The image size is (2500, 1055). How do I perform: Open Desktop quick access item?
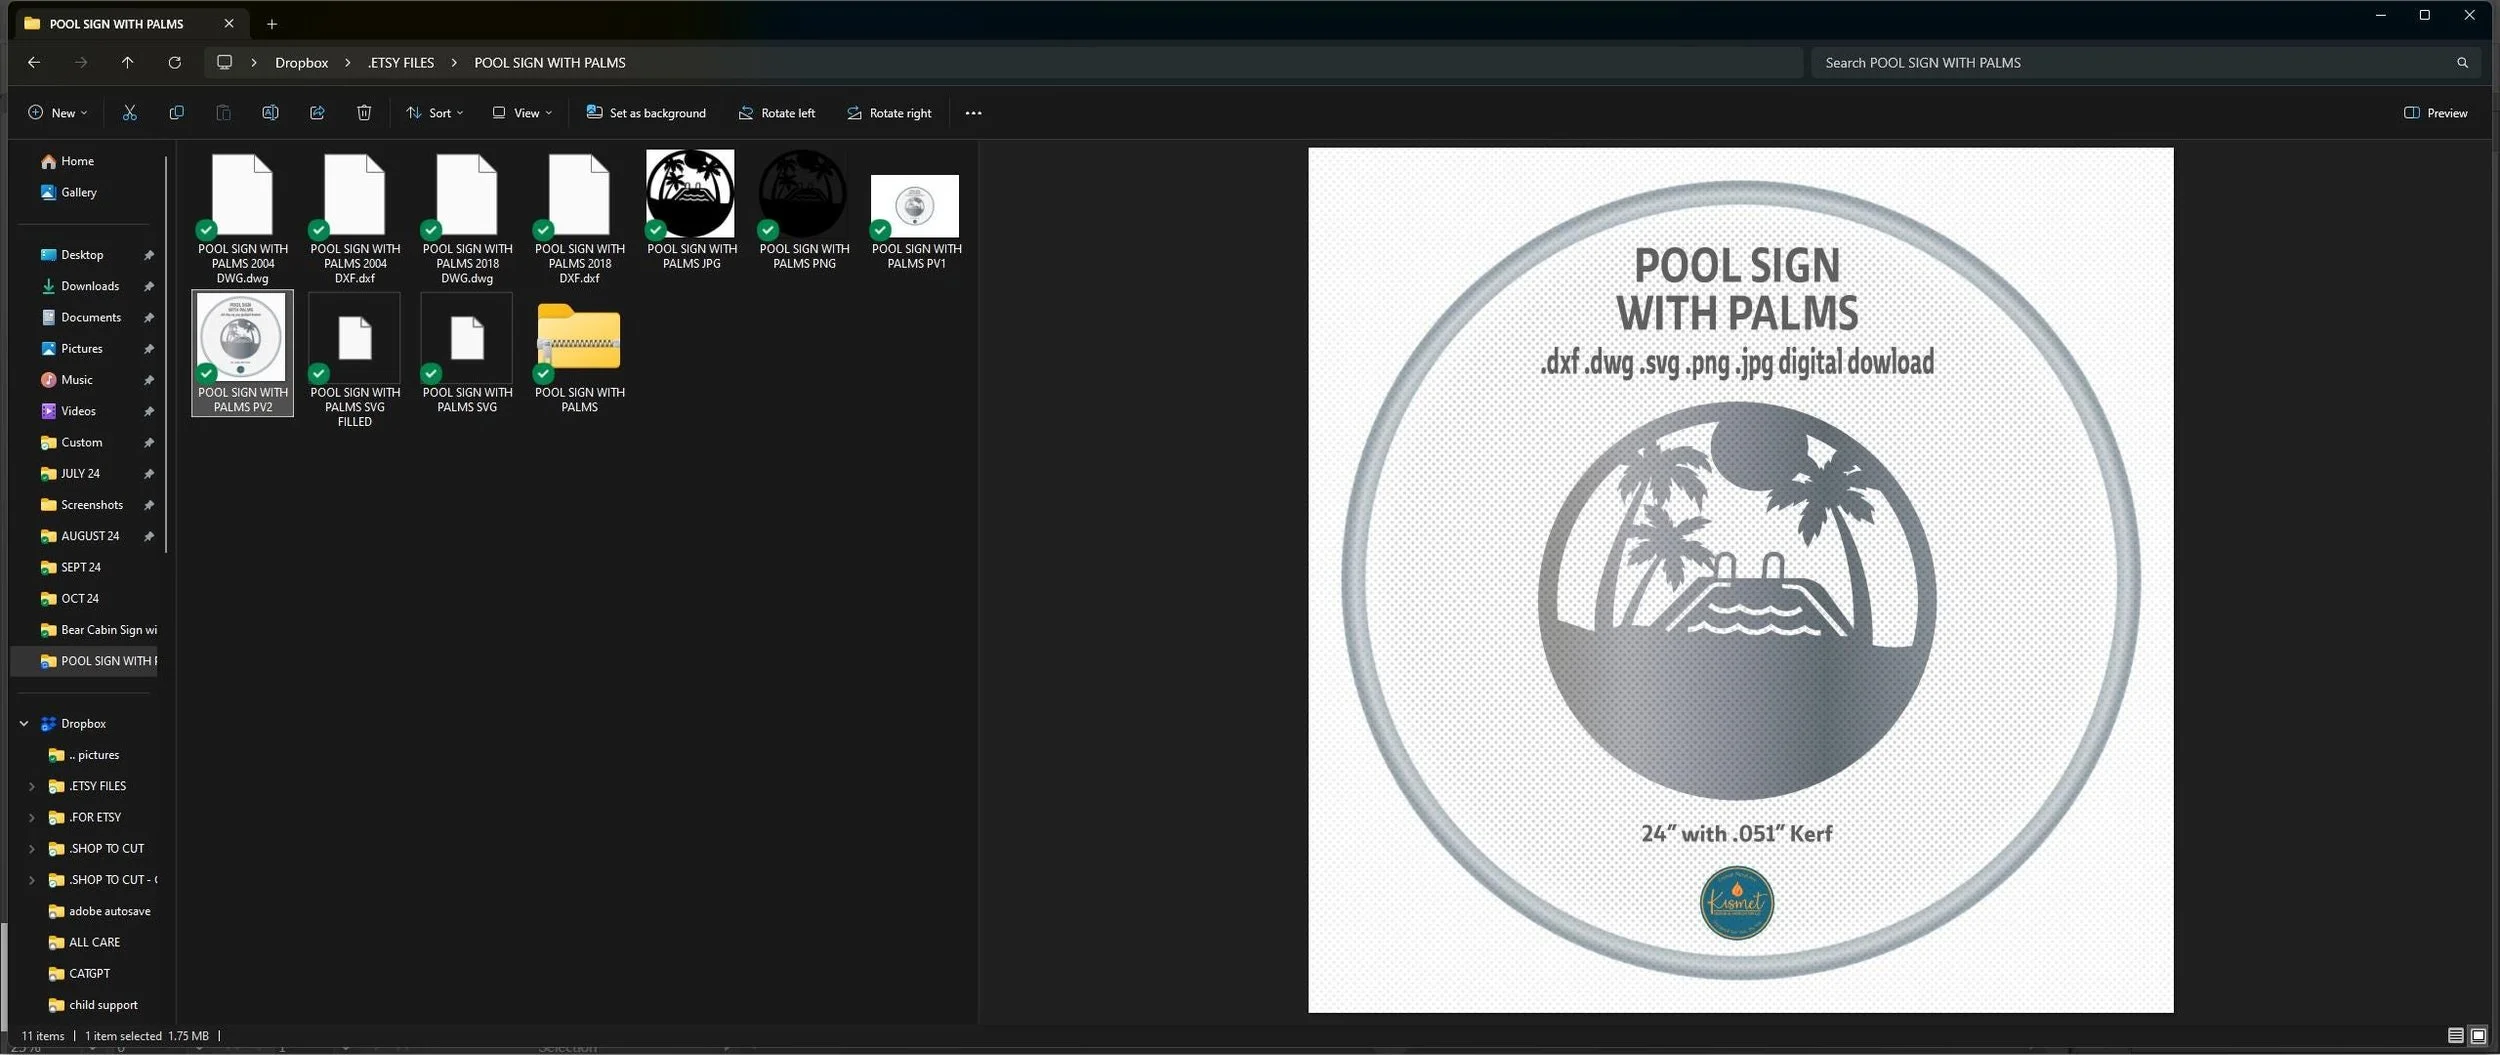[82, 255]
